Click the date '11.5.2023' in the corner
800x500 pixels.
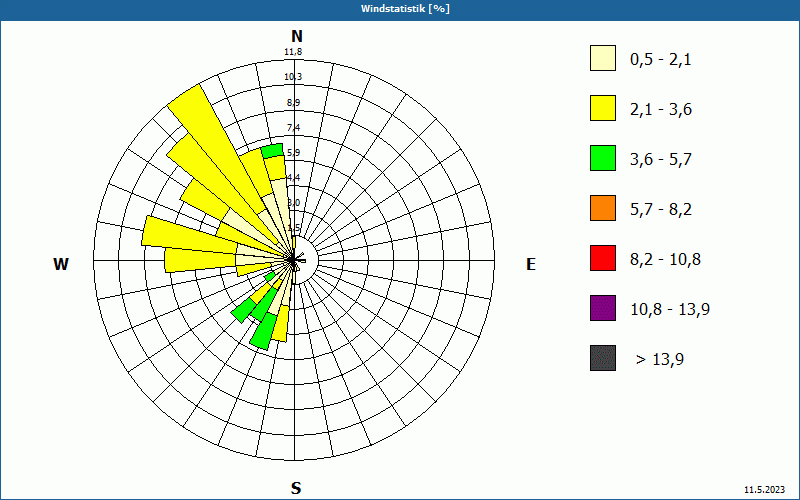764,490
